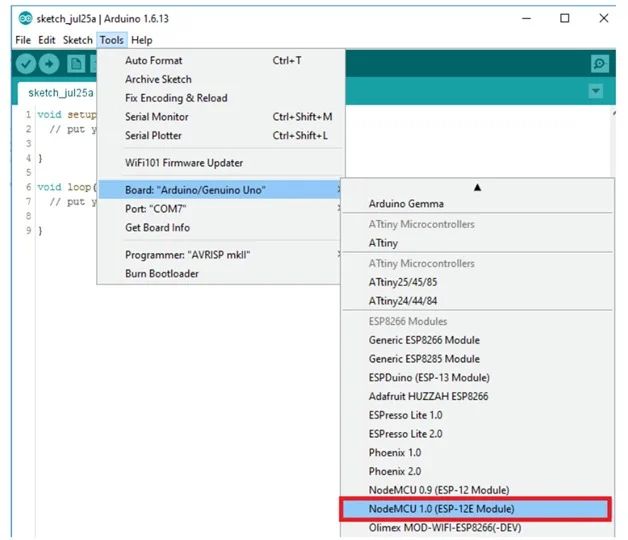Close the open Tools menu
The image size is (628, 540).
click(112, 40)
